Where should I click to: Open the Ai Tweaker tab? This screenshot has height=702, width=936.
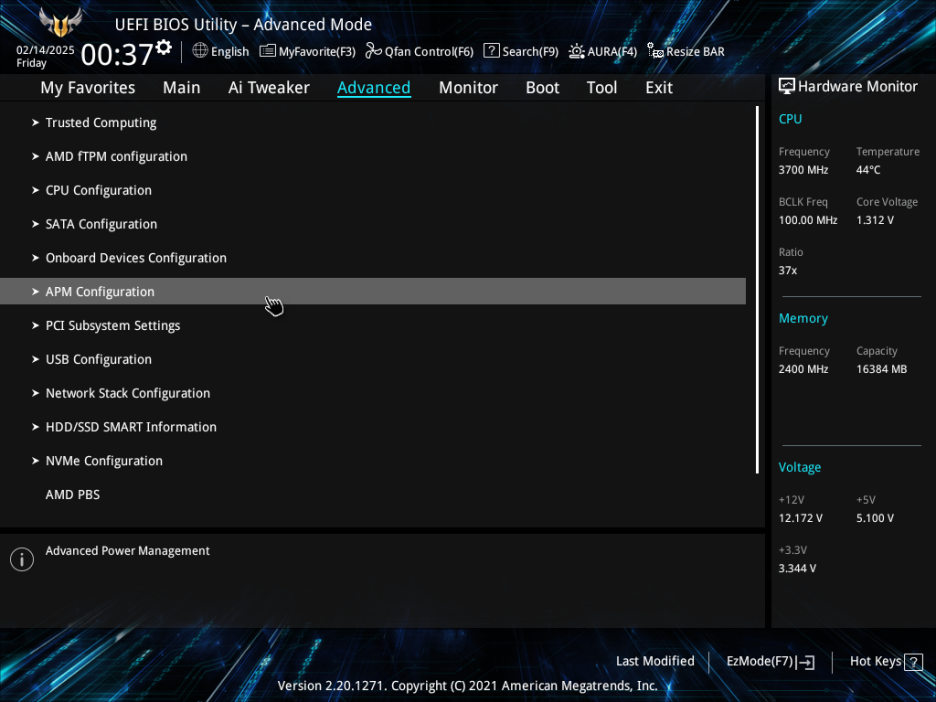[269, 88]
